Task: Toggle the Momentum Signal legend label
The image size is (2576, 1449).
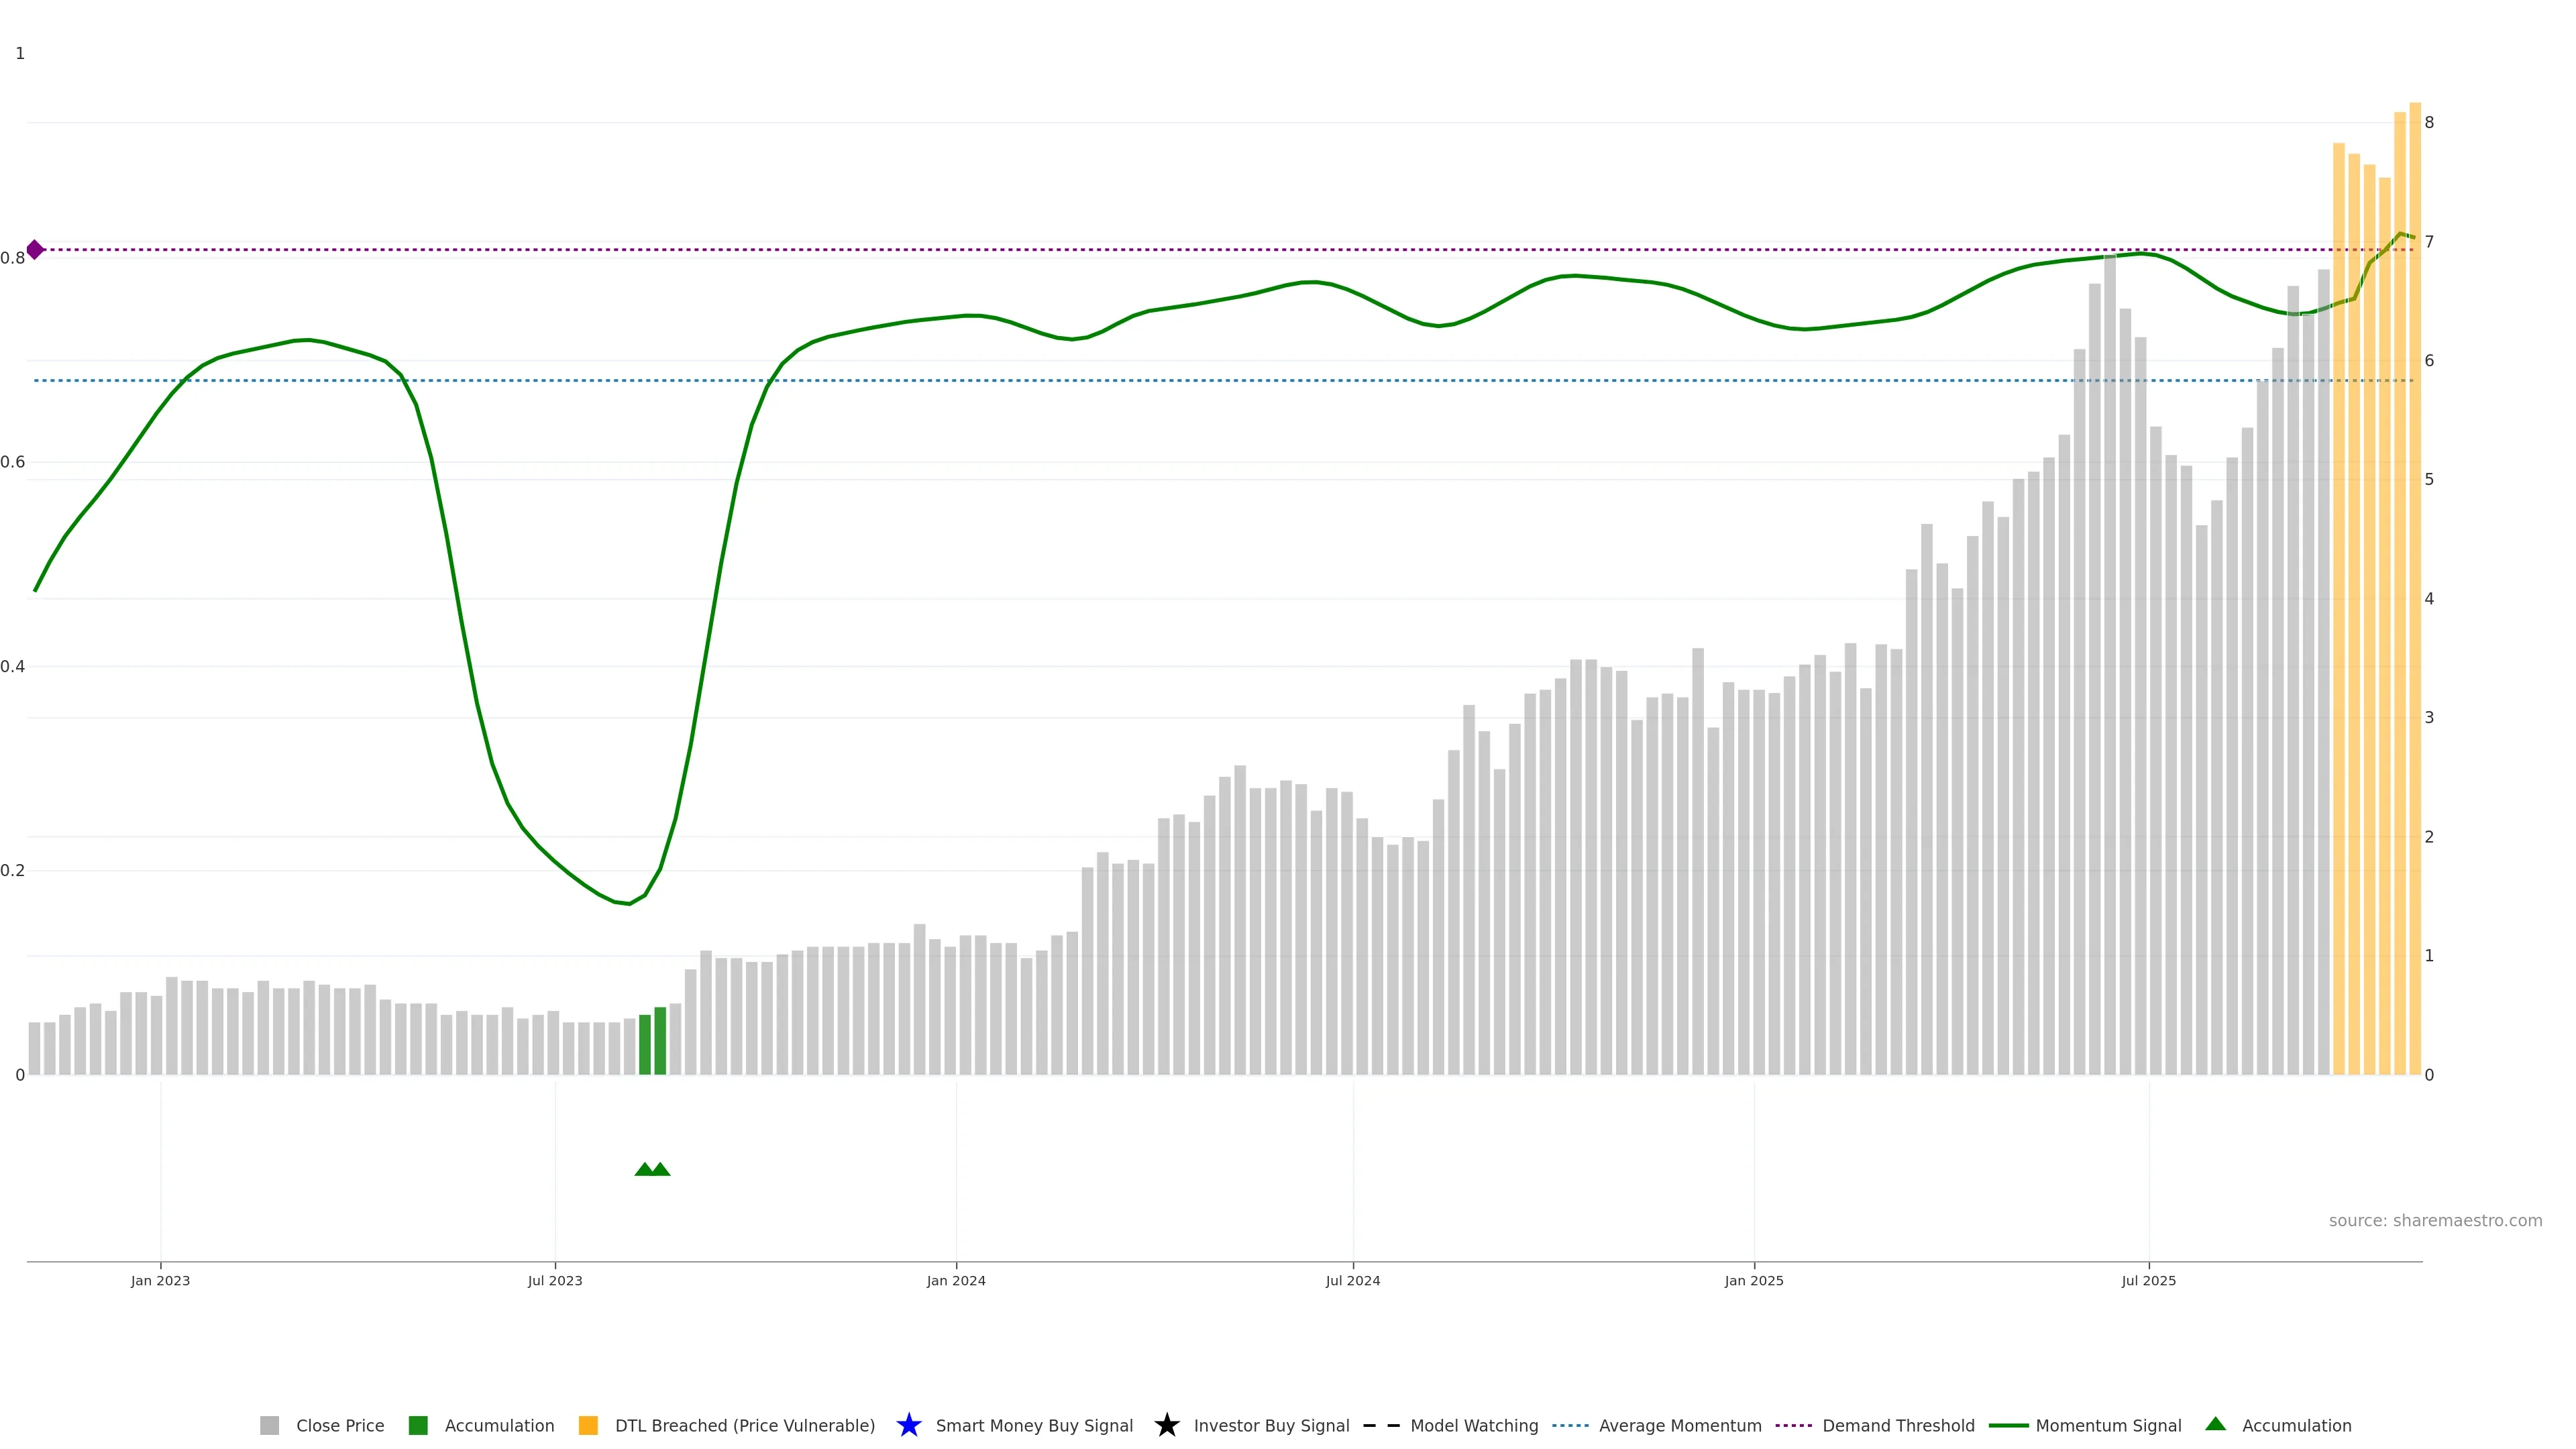Action: (2108, 1425)
